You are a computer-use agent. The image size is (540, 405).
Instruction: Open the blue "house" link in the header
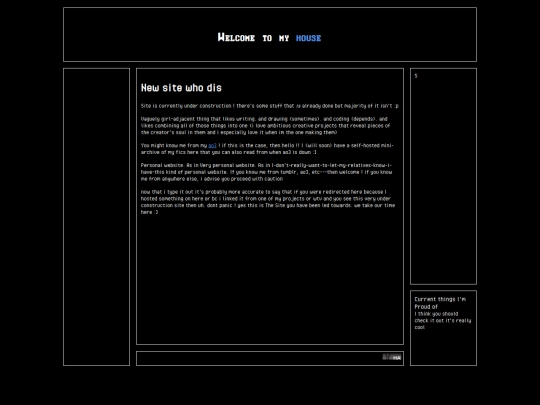(308, 38)
